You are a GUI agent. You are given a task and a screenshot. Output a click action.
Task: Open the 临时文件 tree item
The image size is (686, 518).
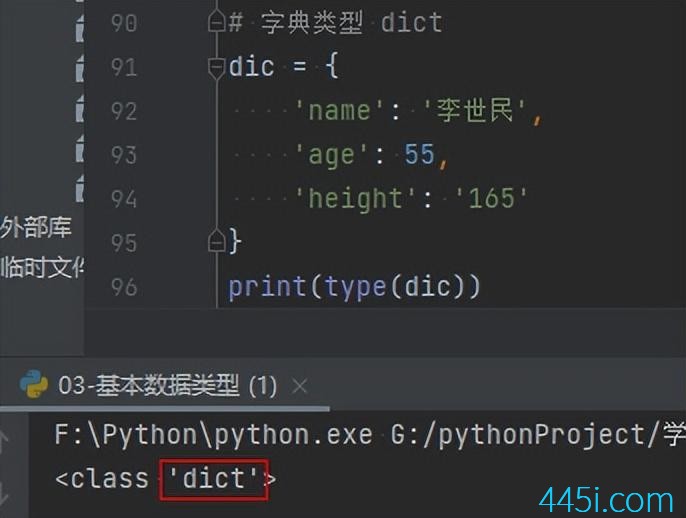[x=42, y=268]
